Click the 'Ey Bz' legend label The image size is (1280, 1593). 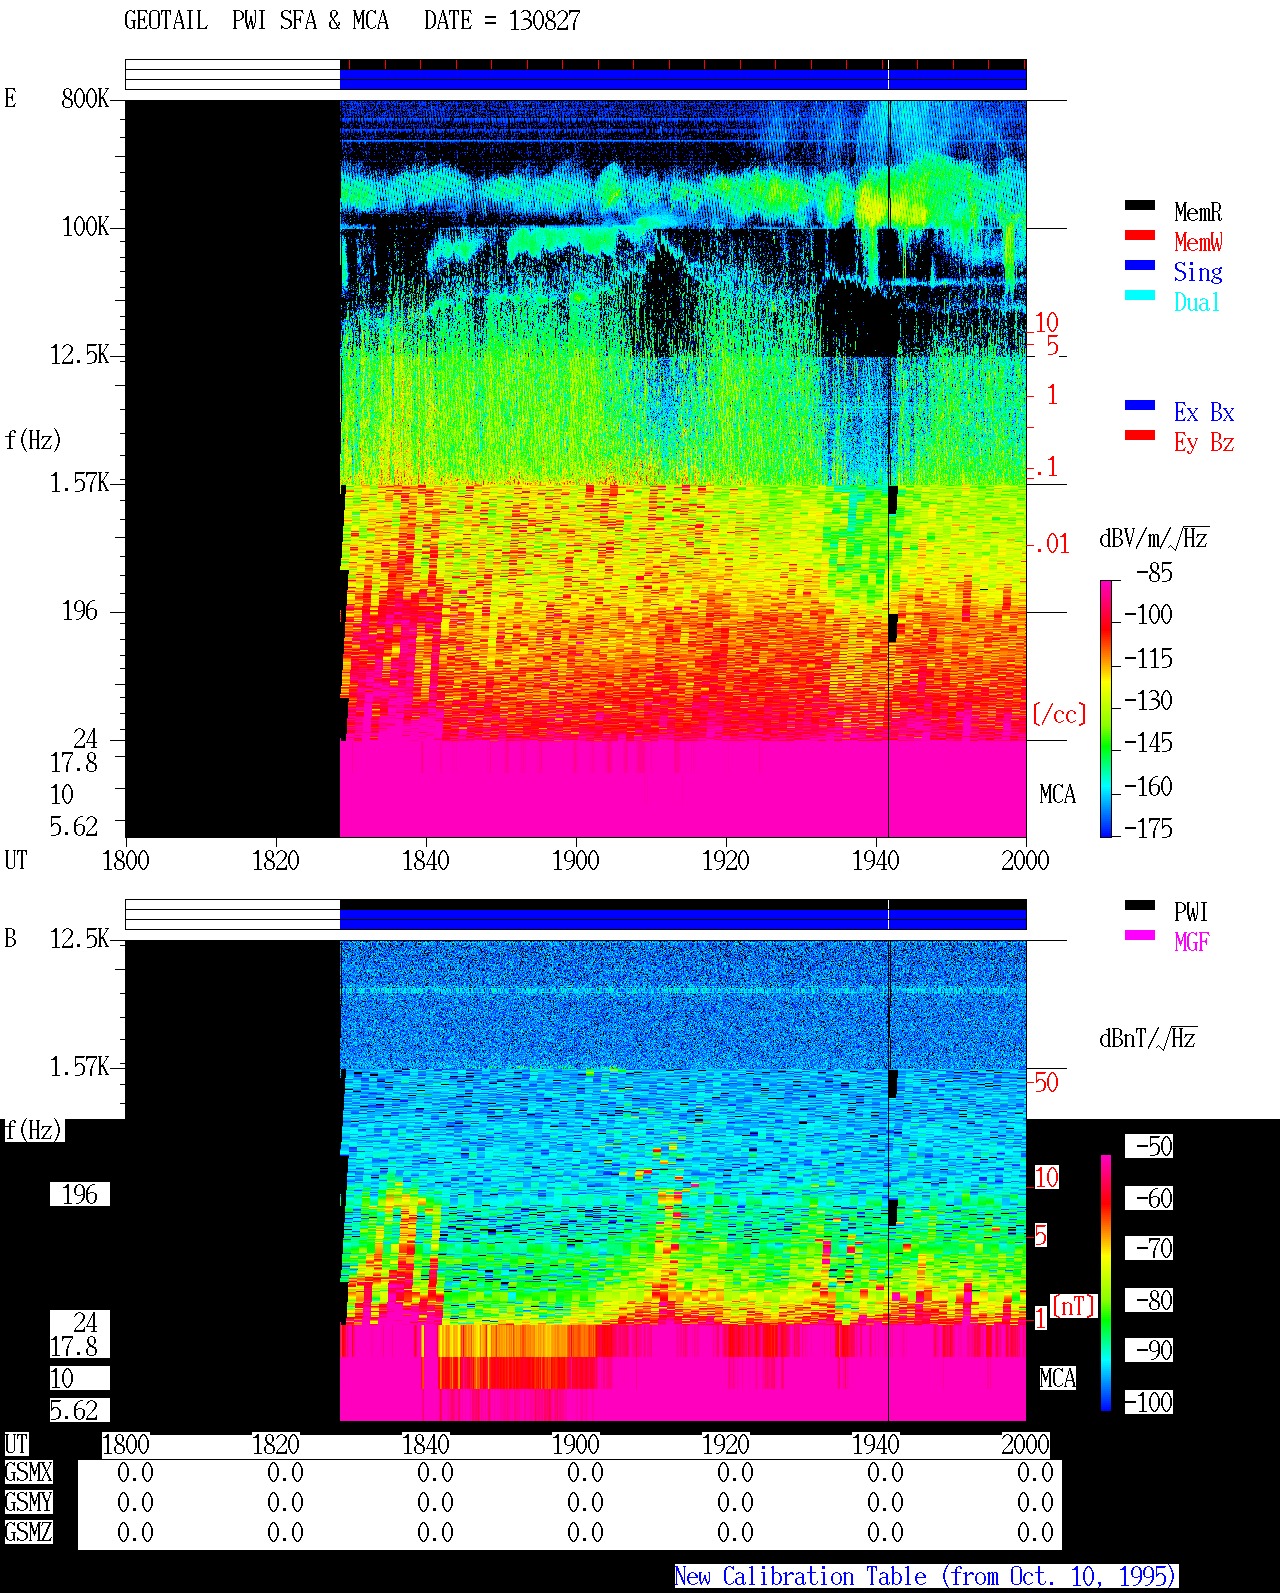tap(1204, 442)
